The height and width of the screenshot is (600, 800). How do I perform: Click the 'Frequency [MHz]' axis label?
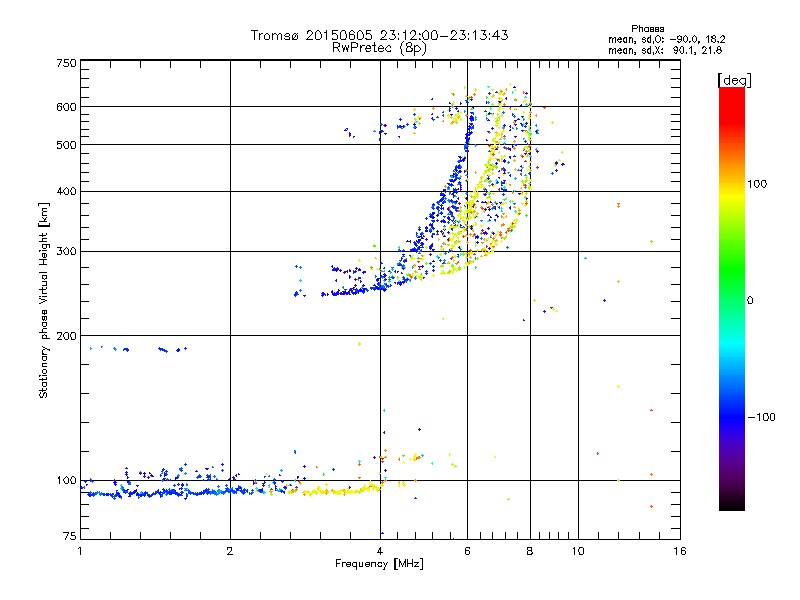379,564
